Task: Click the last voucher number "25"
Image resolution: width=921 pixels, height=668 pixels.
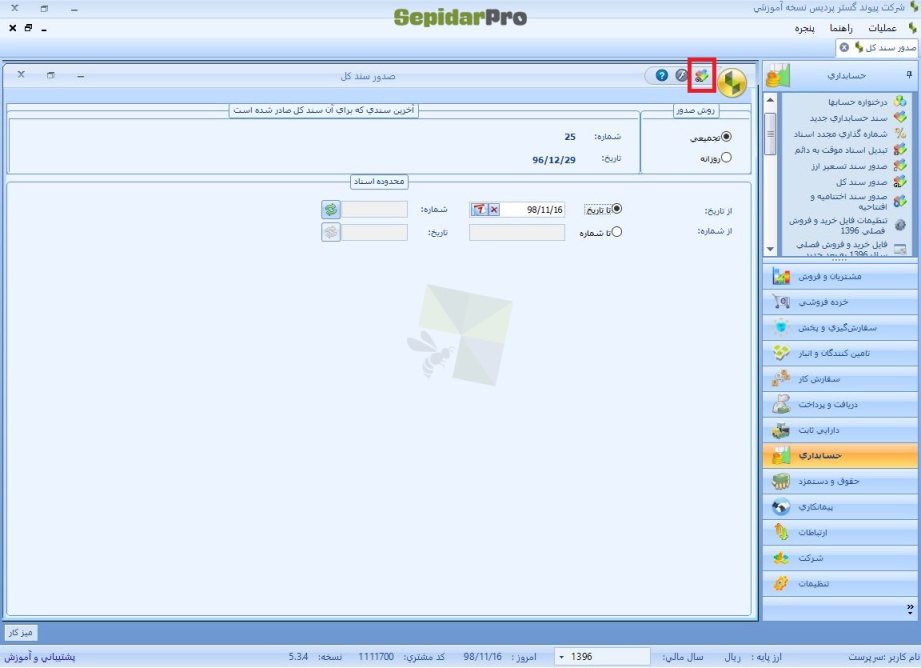Action: (x=570, y=136)
